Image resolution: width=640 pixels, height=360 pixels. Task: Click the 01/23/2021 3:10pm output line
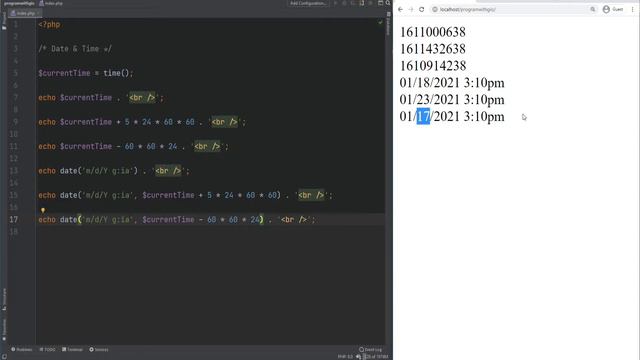(x=452, y=100)
